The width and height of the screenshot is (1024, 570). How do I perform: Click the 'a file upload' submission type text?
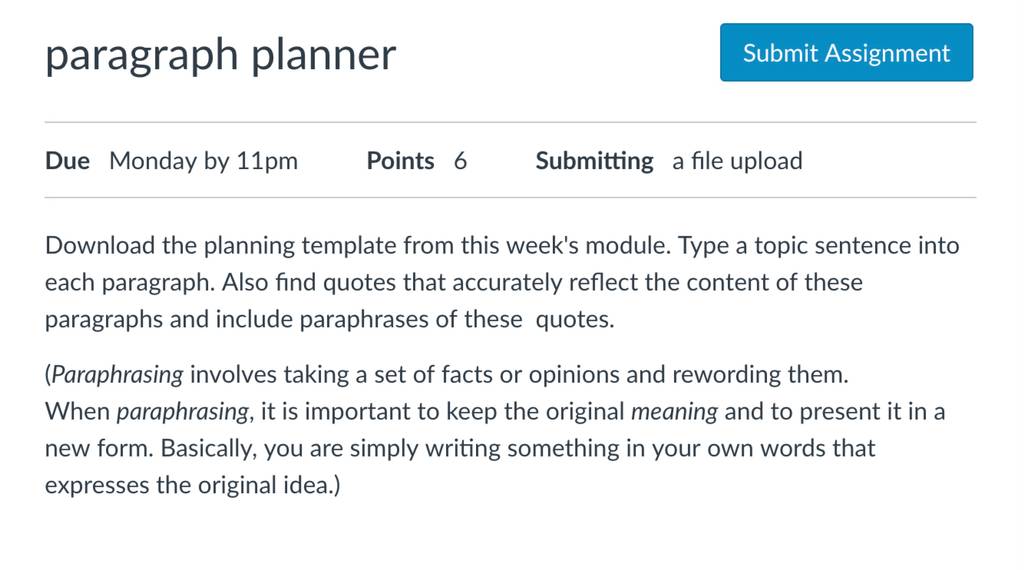tap(737, 161)
